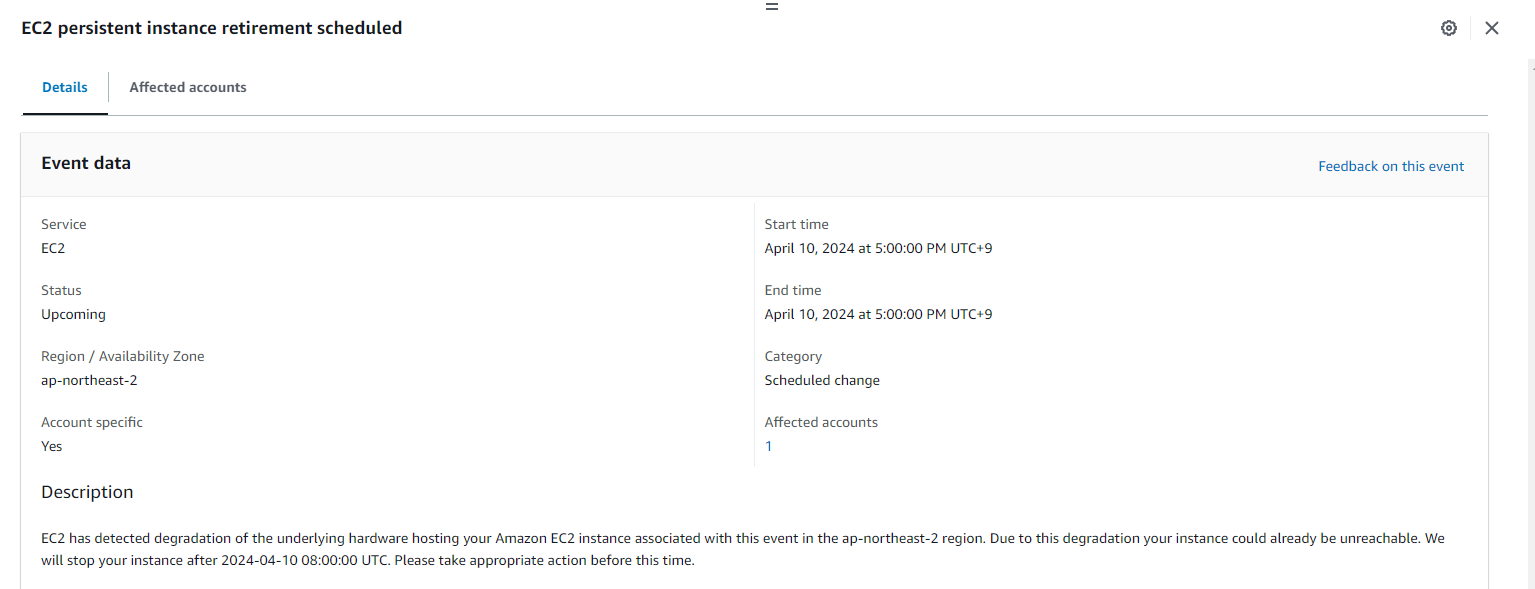Viewport: 1535px width, 589px height.
Task: Click the right-side vertical scrollbar
Action: [1530, 300]
